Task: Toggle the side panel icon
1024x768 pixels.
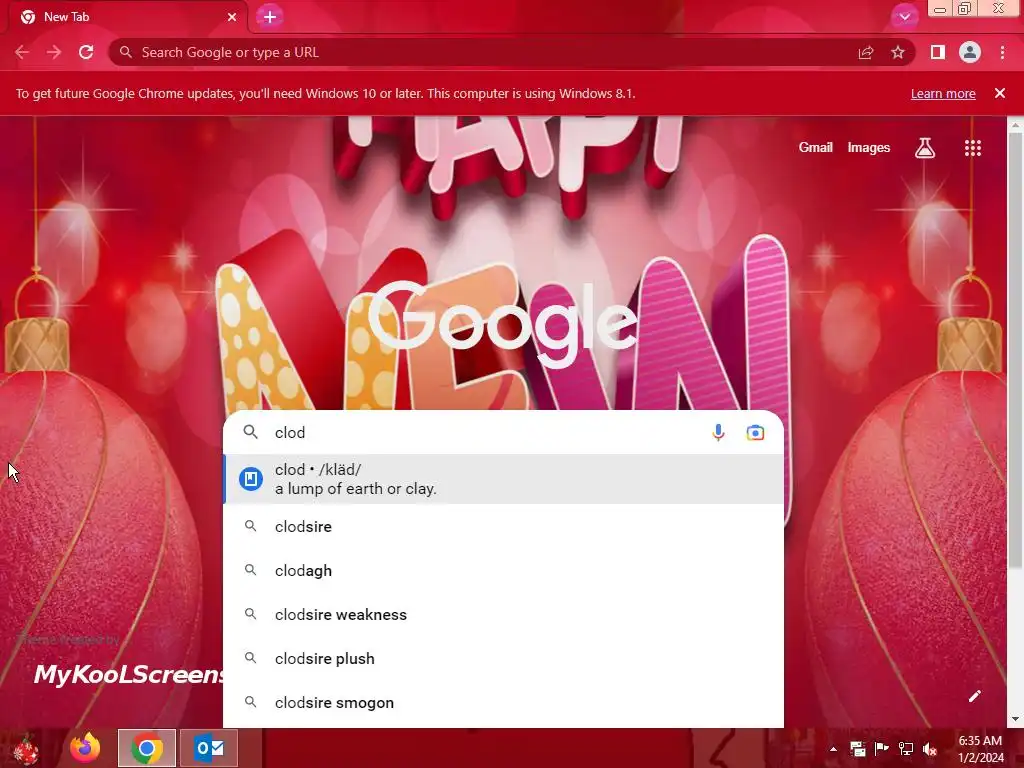Action: tap(938, 52)
